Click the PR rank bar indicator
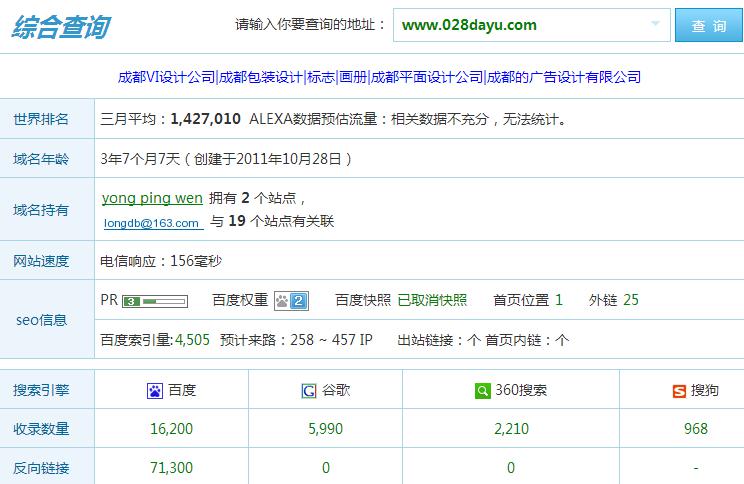 tap(155, 300)
